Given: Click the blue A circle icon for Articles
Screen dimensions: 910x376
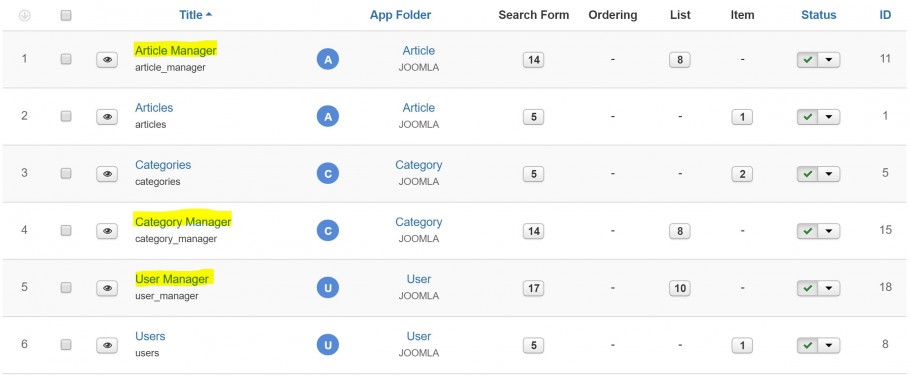Looking at the screenshot, I should (328, 117).
